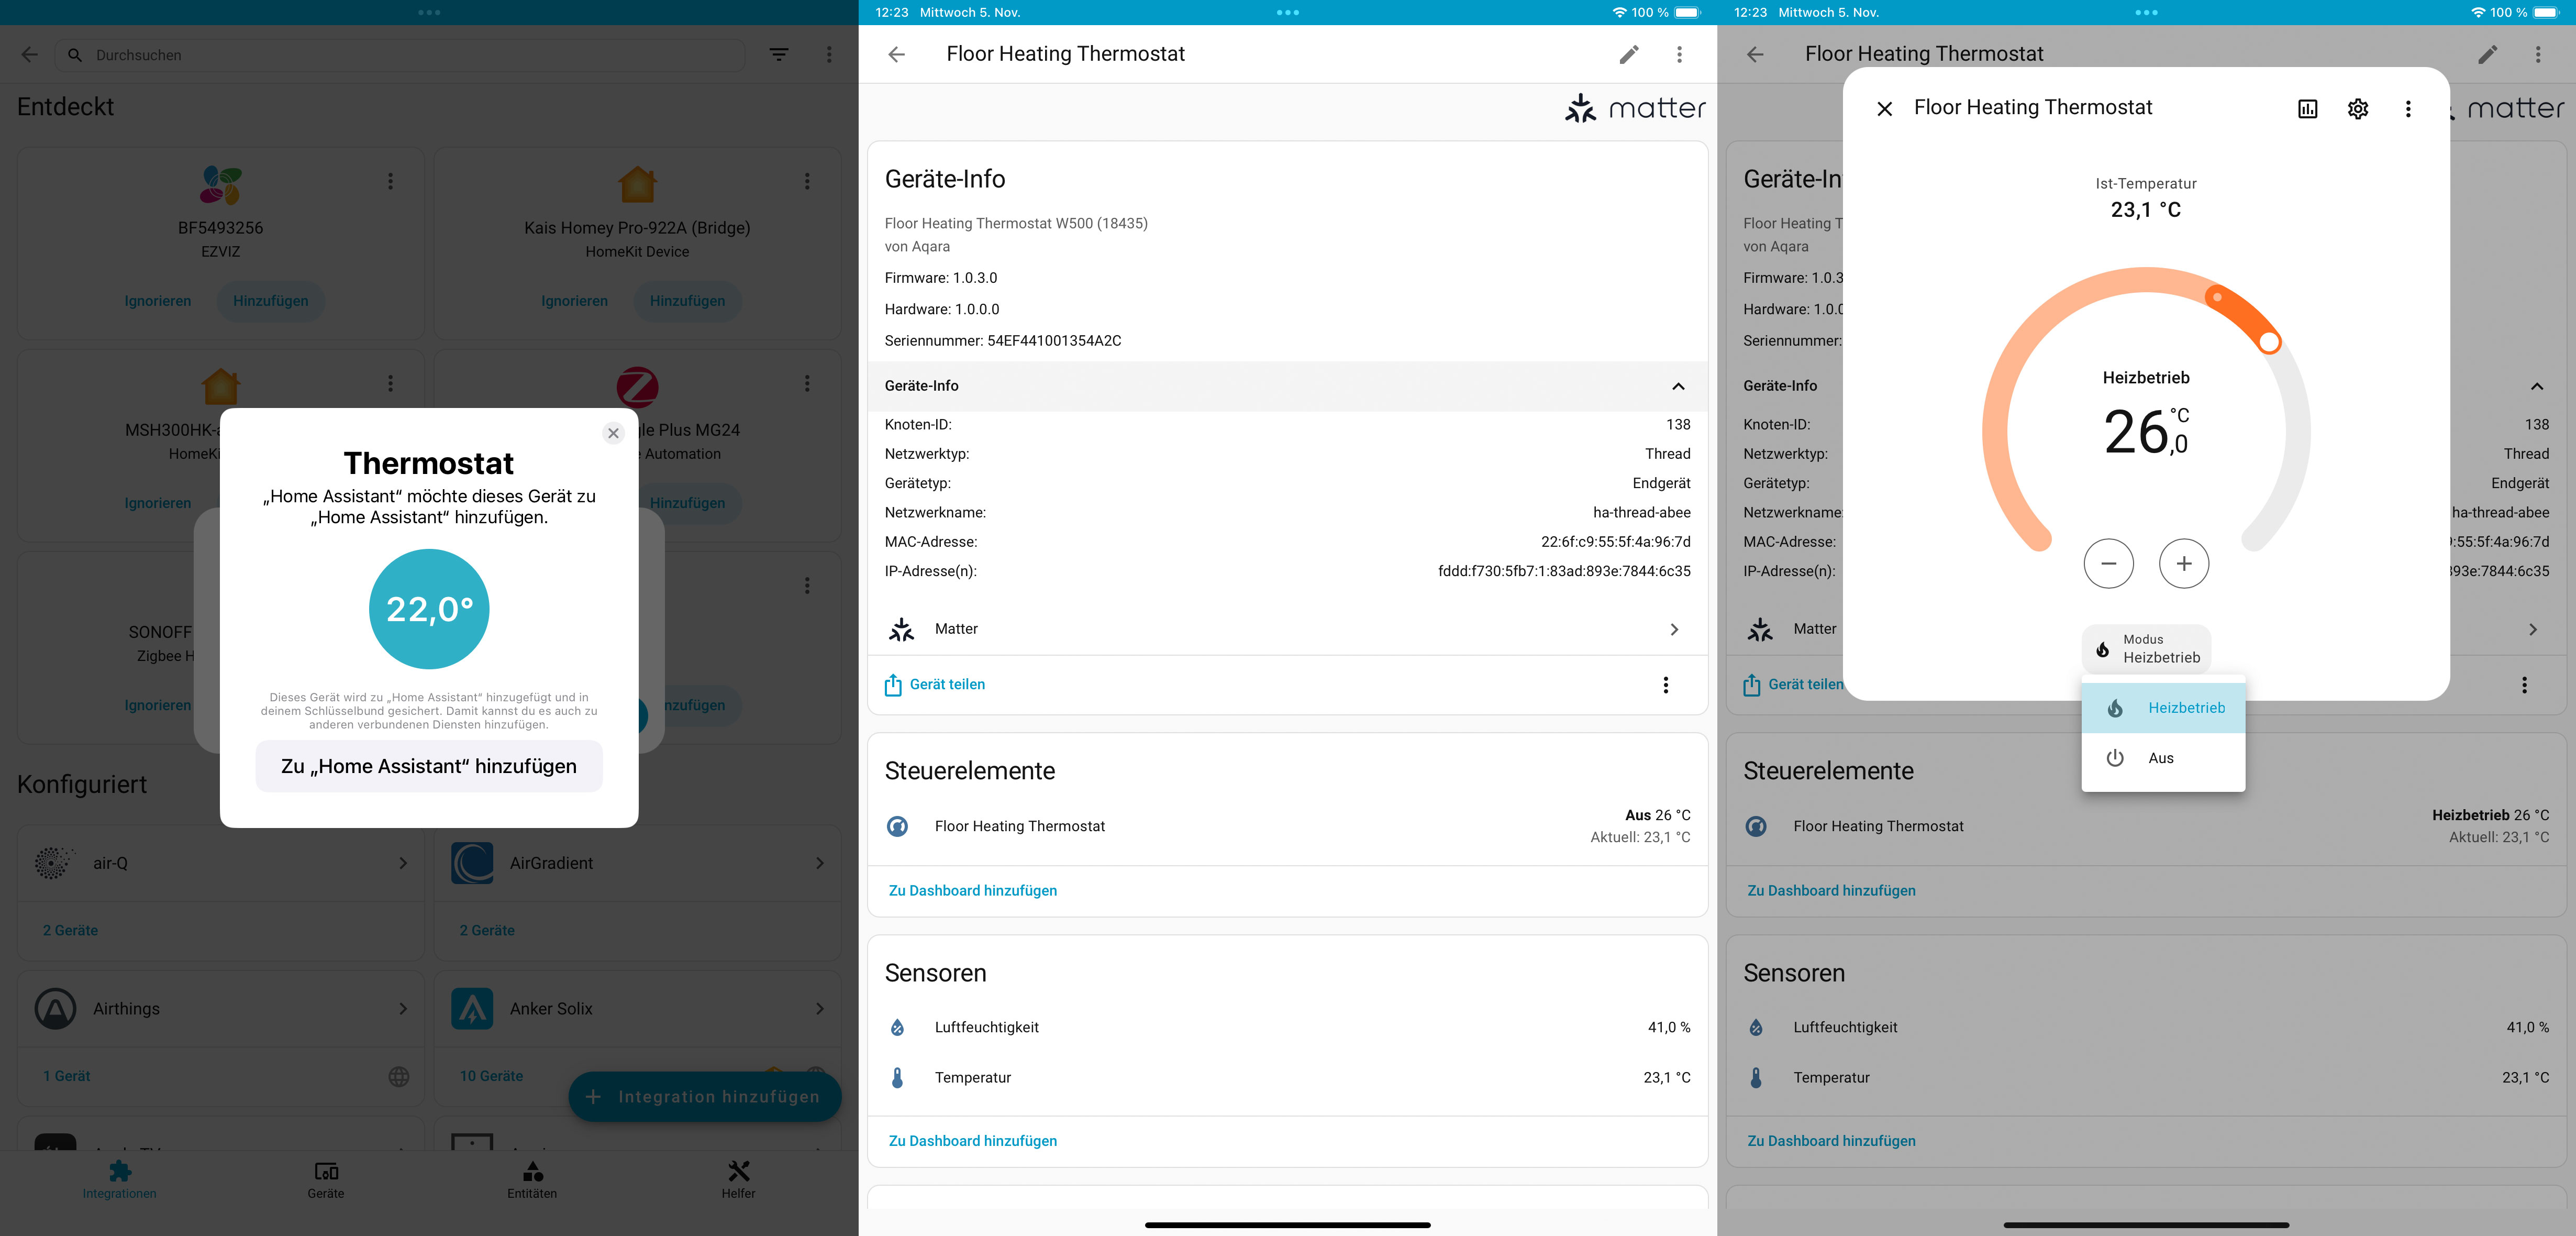Collapse the Geräte-Info section in middle panel
The image size is (2576, 1236).
coord(1677,386)
